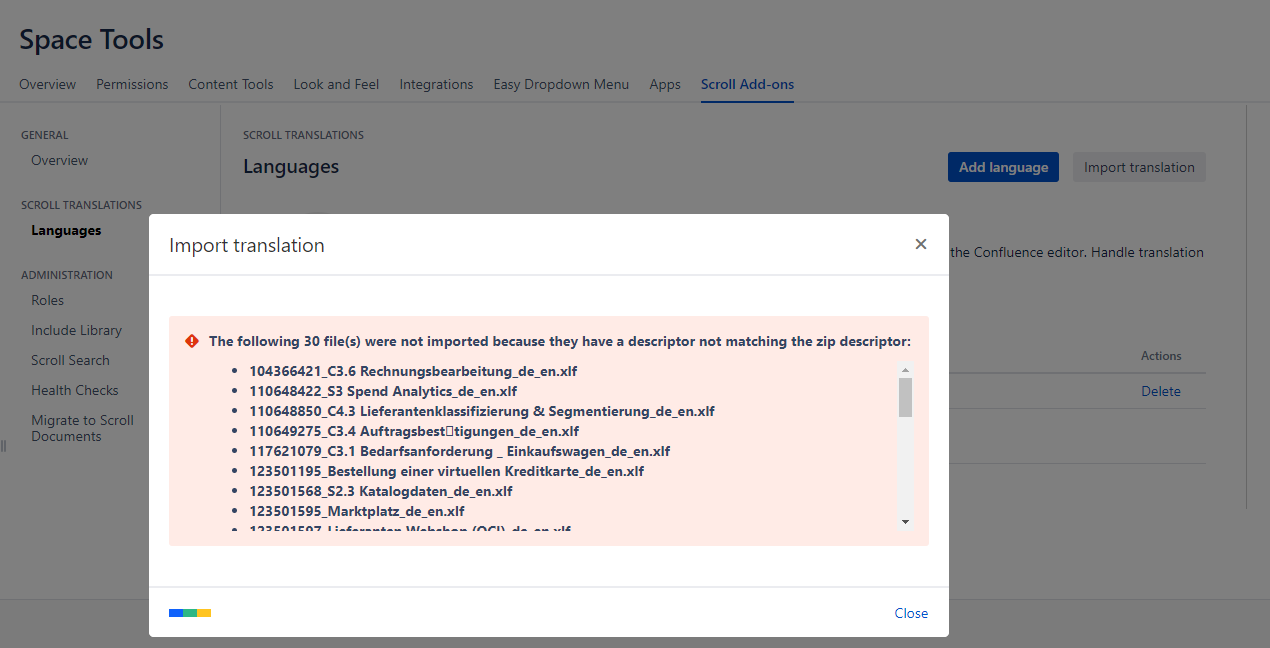Image resolution: width=1270 pixels, height=648 pixels.
Task: Click the Close link in dialog footer
Action: pos(911,613)
